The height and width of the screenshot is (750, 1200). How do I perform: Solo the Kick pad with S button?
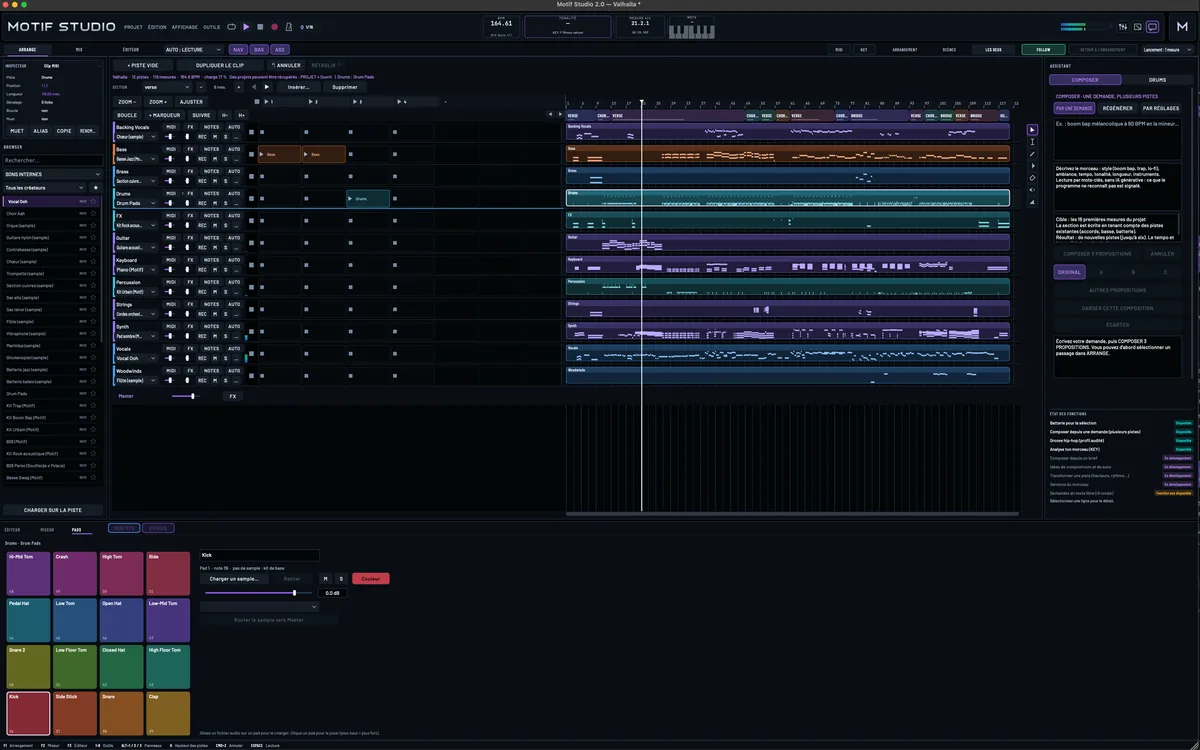click(x=340, y=578)
